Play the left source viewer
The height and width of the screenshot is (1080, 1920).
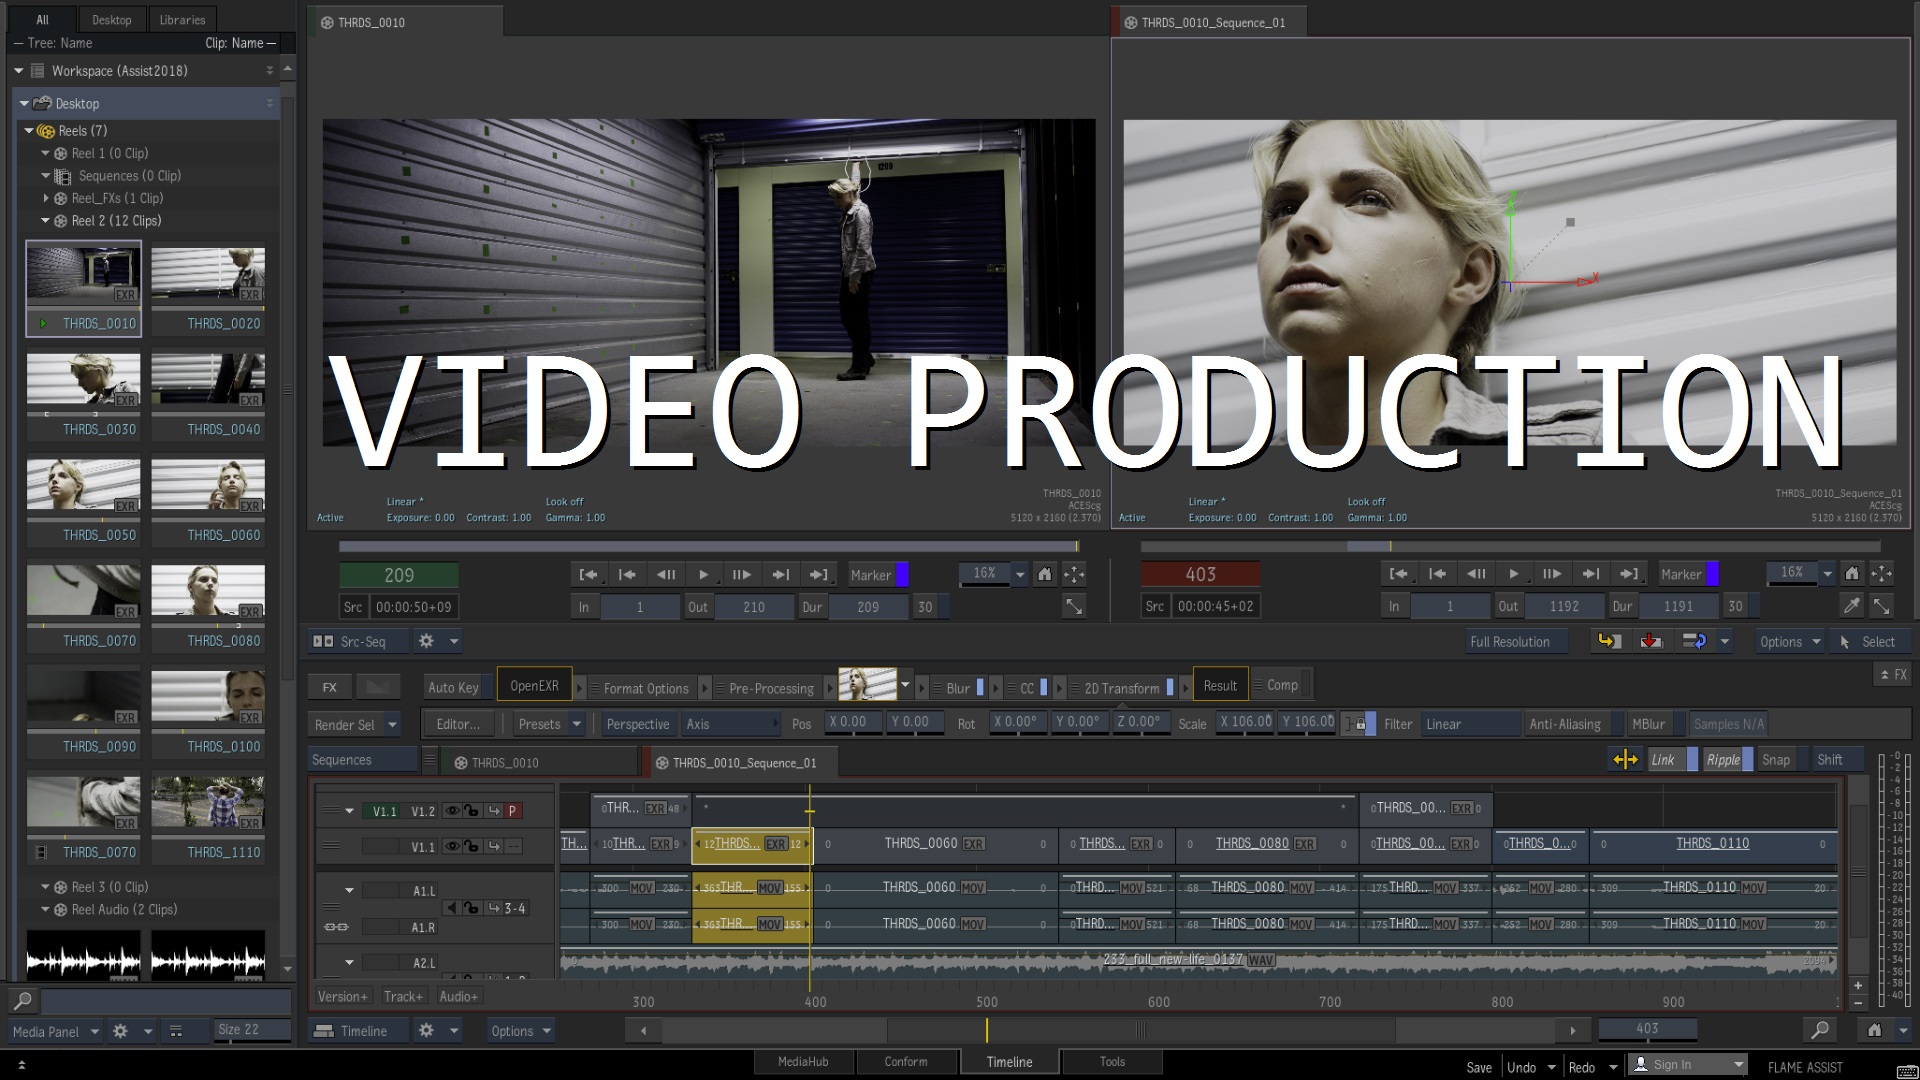pos(703,575)
